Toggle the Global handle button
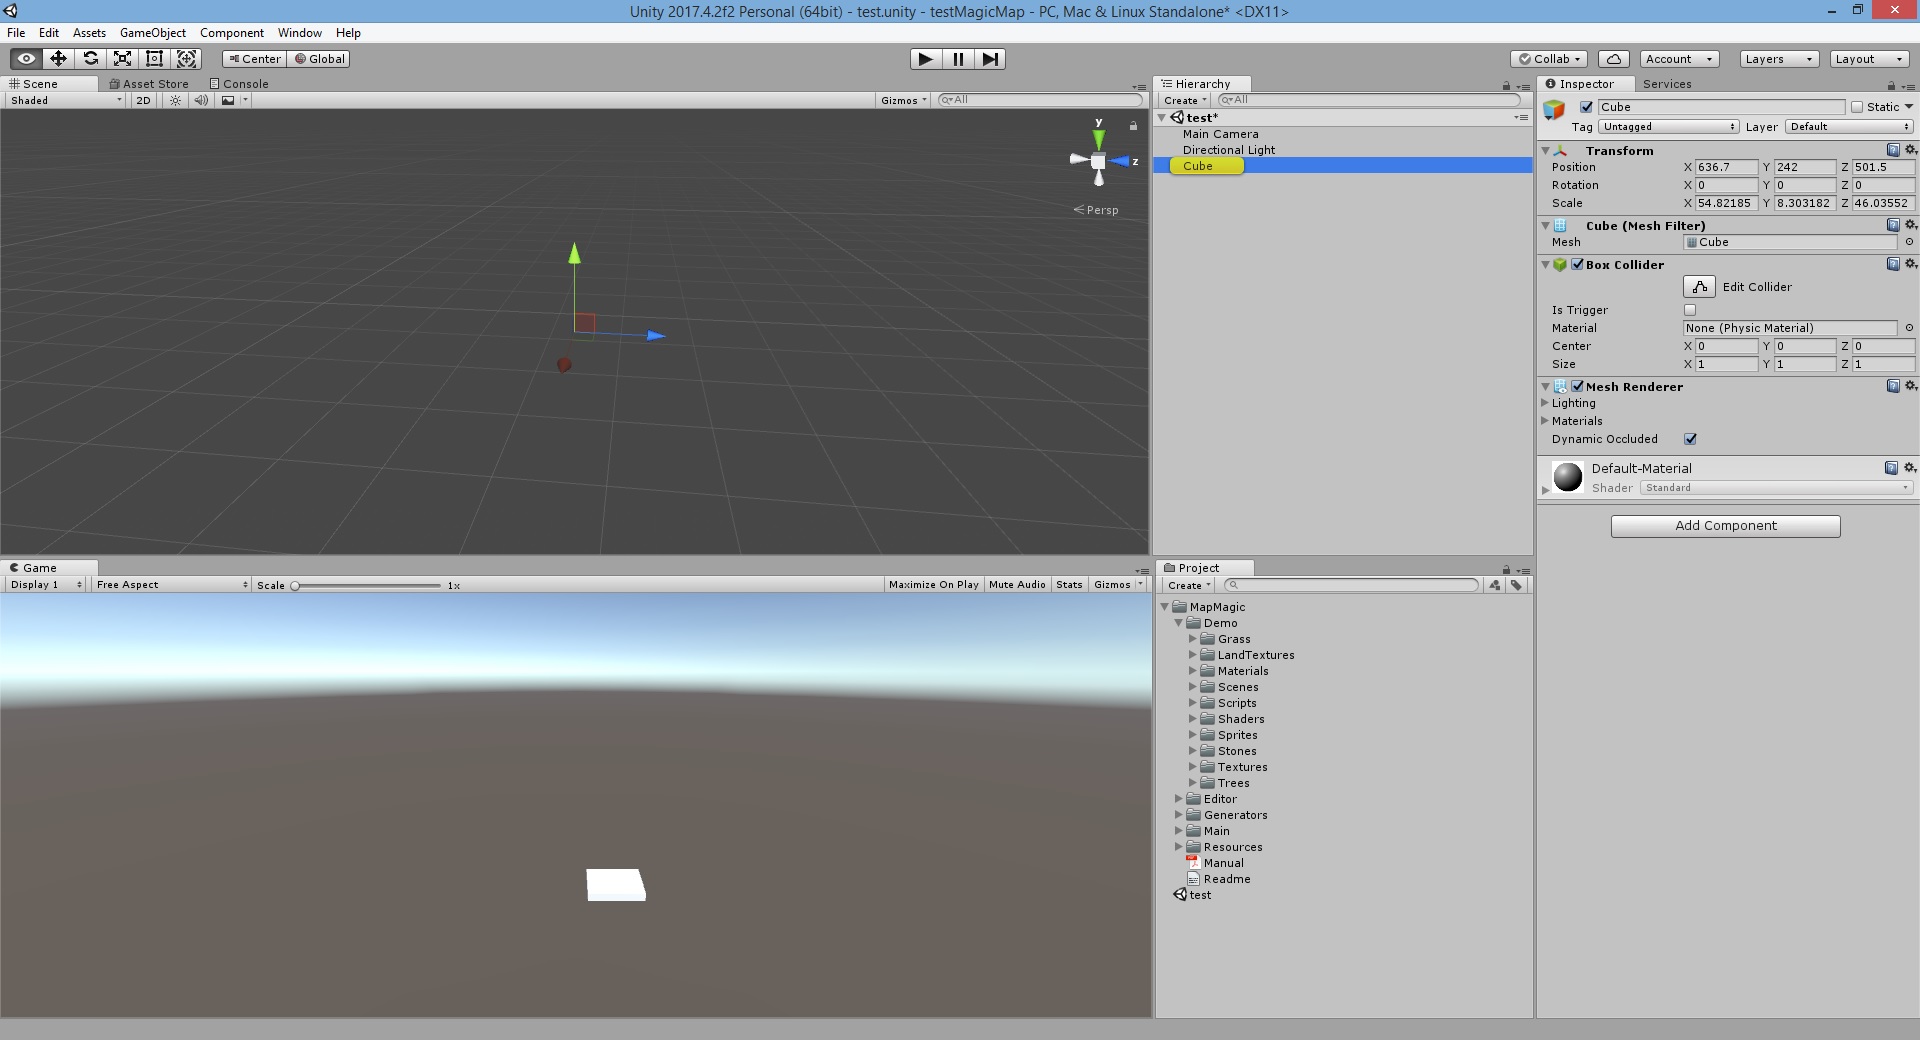 click(319, 59)
